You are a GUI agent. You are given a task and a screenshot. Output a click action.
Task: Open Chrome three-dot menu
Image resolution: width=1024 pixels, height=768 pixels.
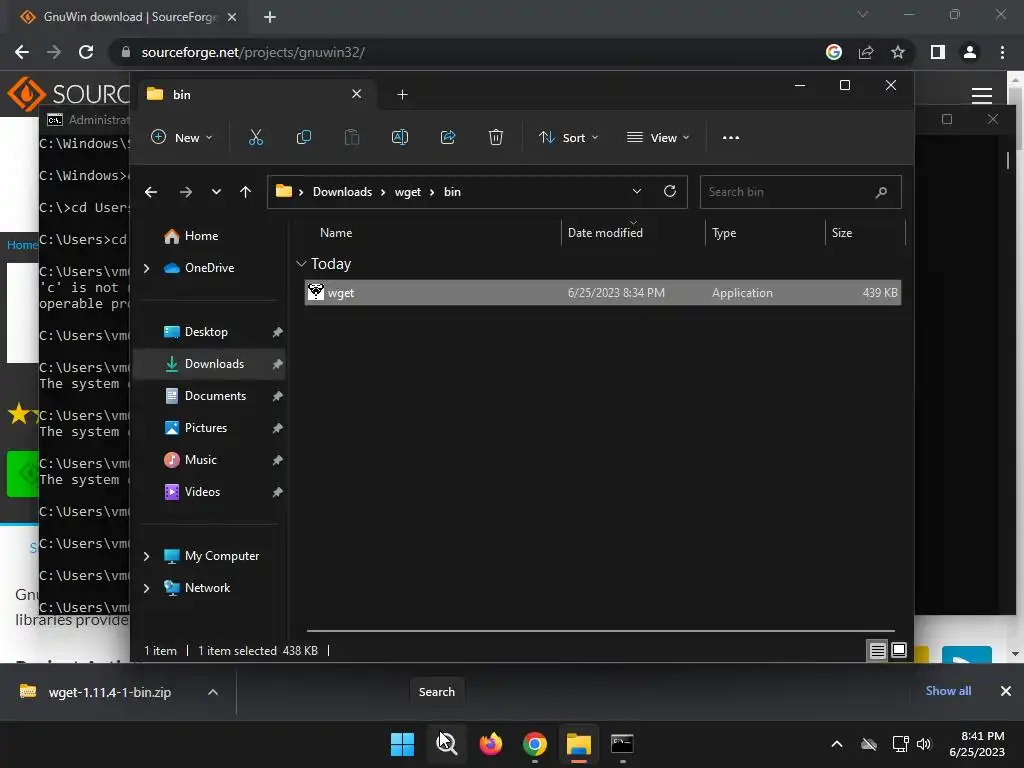[x=1002, y=52]
